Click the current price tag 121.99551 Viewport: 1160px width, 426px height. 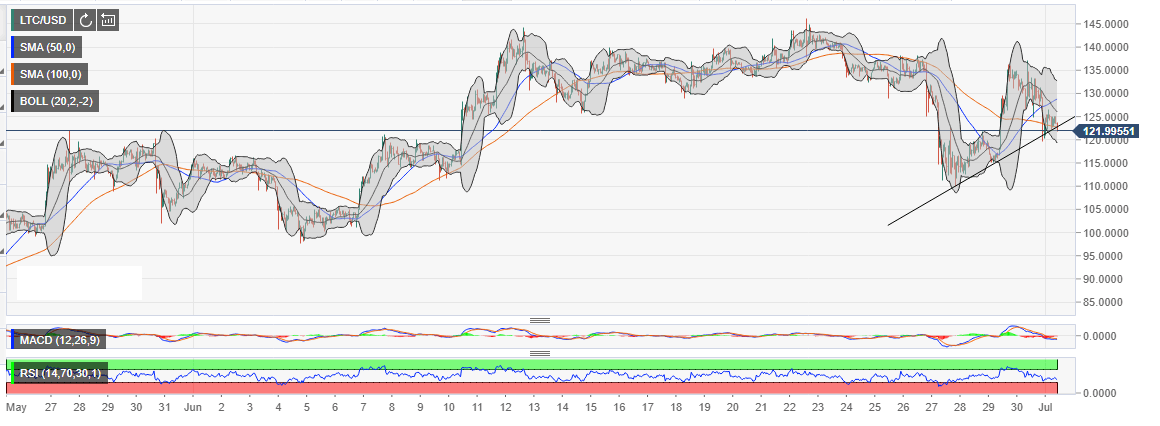[1108, 132]
